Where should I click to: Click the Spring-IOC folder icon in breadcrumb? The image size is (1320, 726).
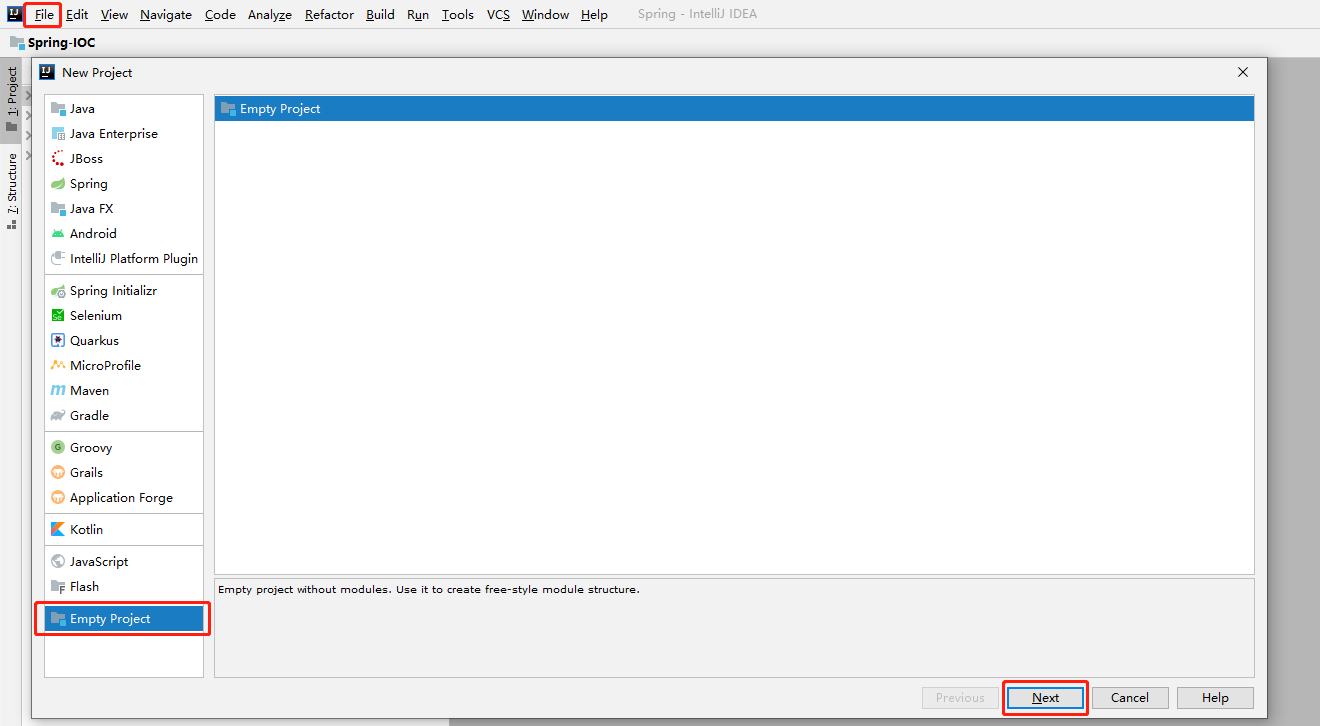[17, 43]
